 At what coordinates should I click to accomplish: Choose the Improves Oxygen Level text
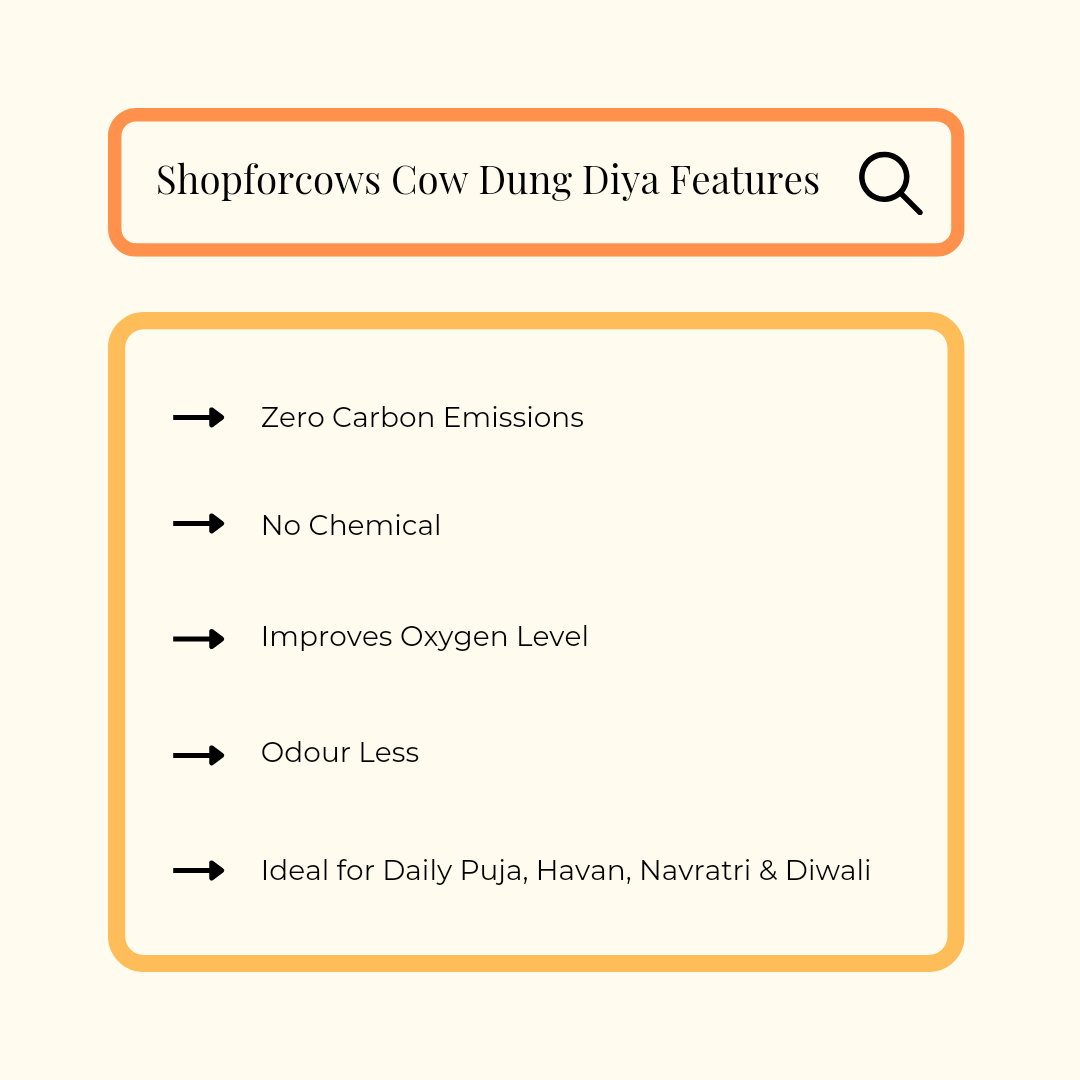(424, 637)
